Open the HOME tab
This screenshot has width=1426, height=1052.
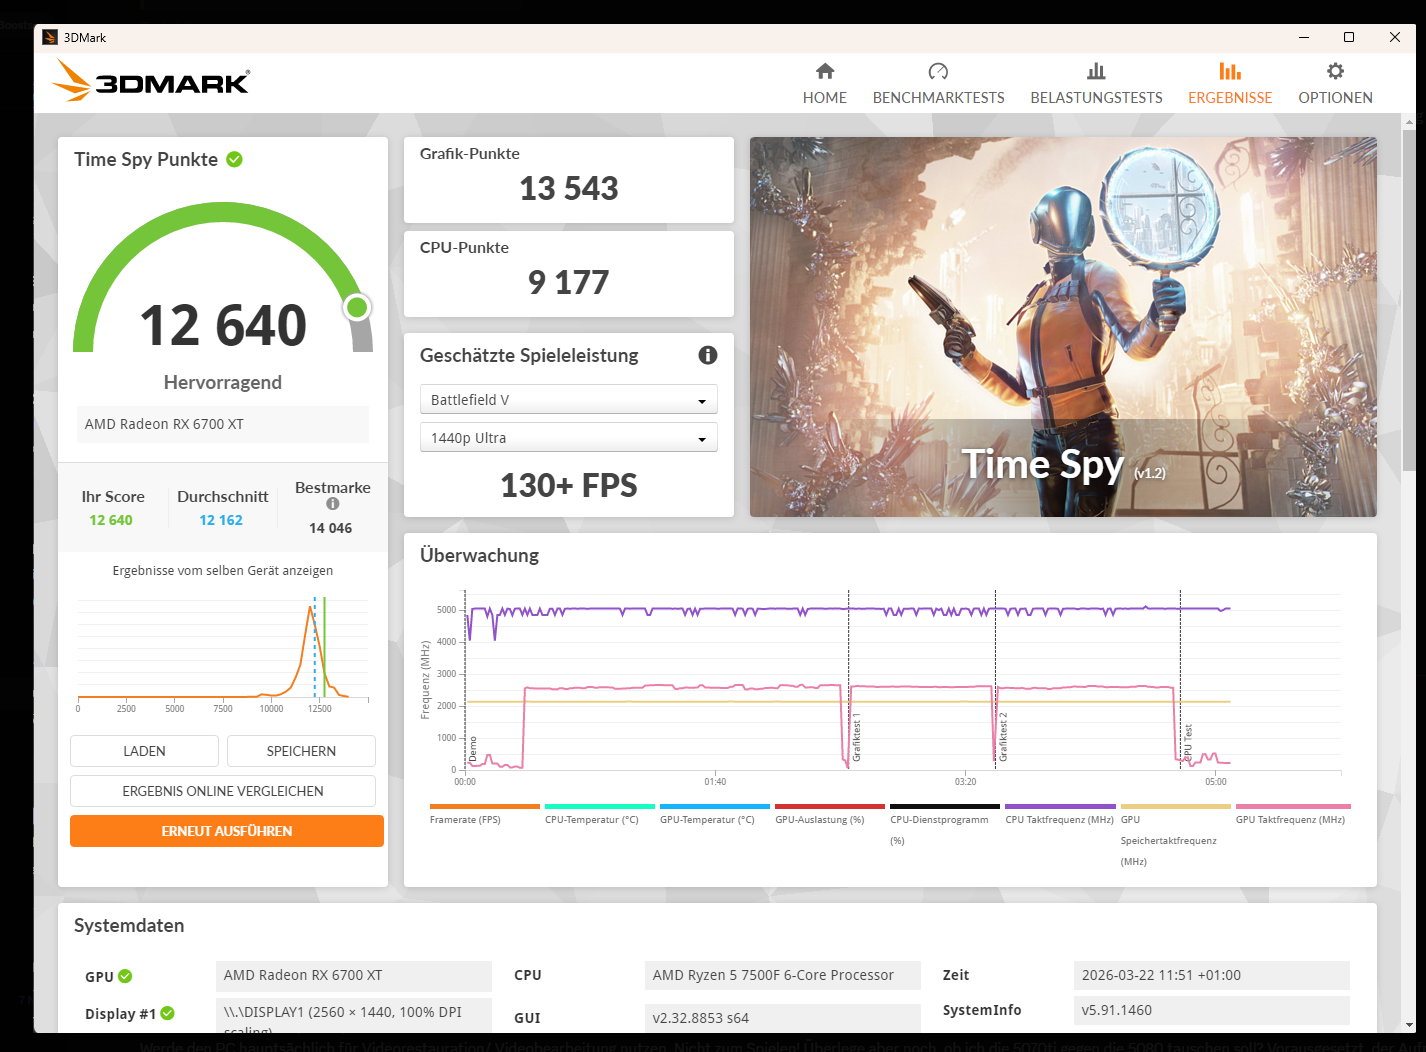[824, 84]
